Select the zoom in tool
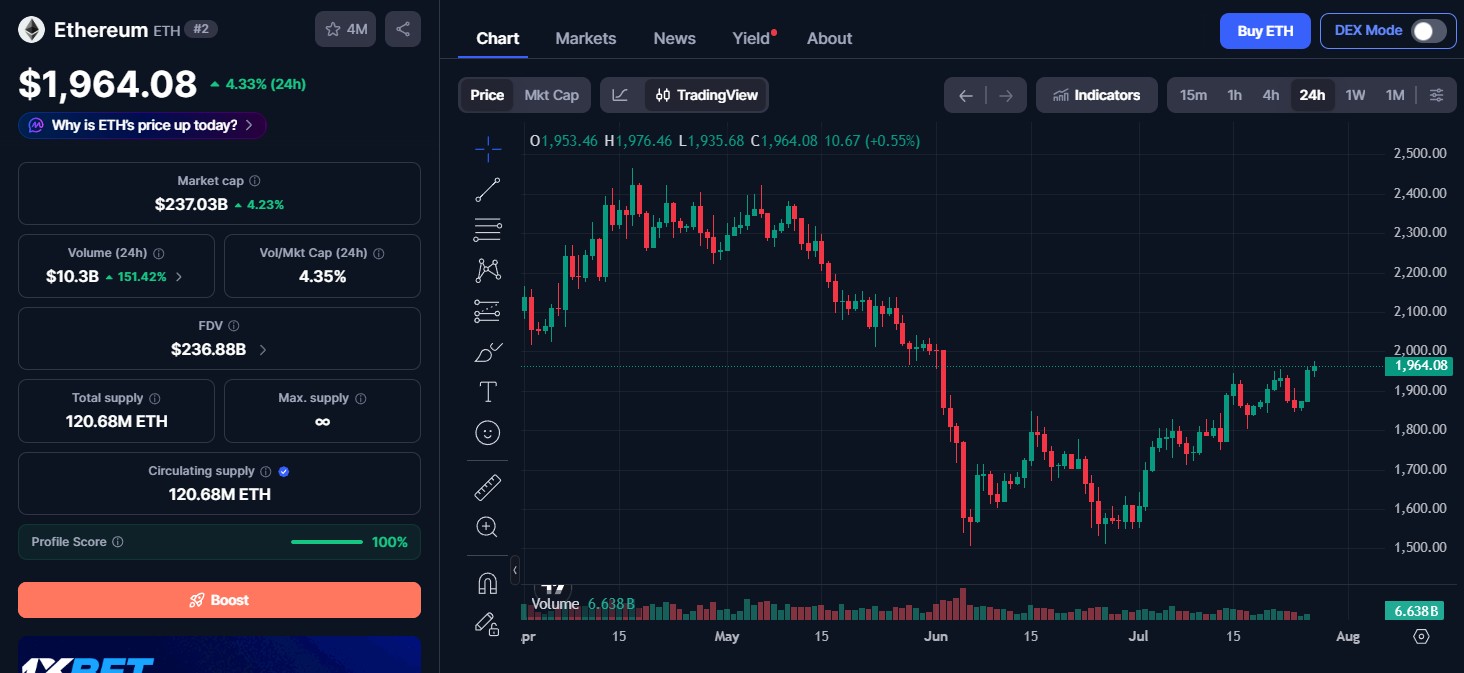The height and width of the screenshot is (673, 1464). pyautogui.click(x=487, y=527)
